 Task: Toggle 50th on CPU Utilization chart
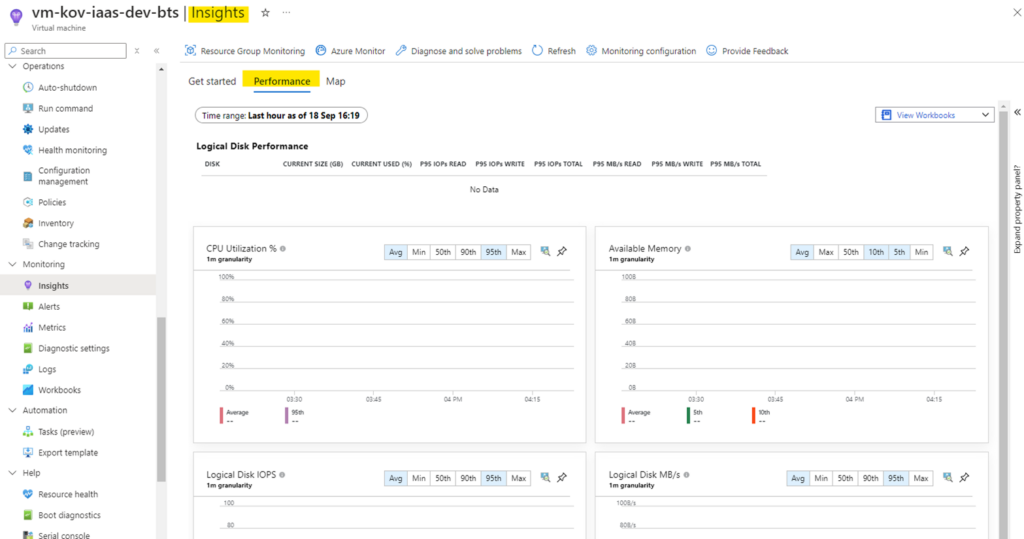point(443,252)
